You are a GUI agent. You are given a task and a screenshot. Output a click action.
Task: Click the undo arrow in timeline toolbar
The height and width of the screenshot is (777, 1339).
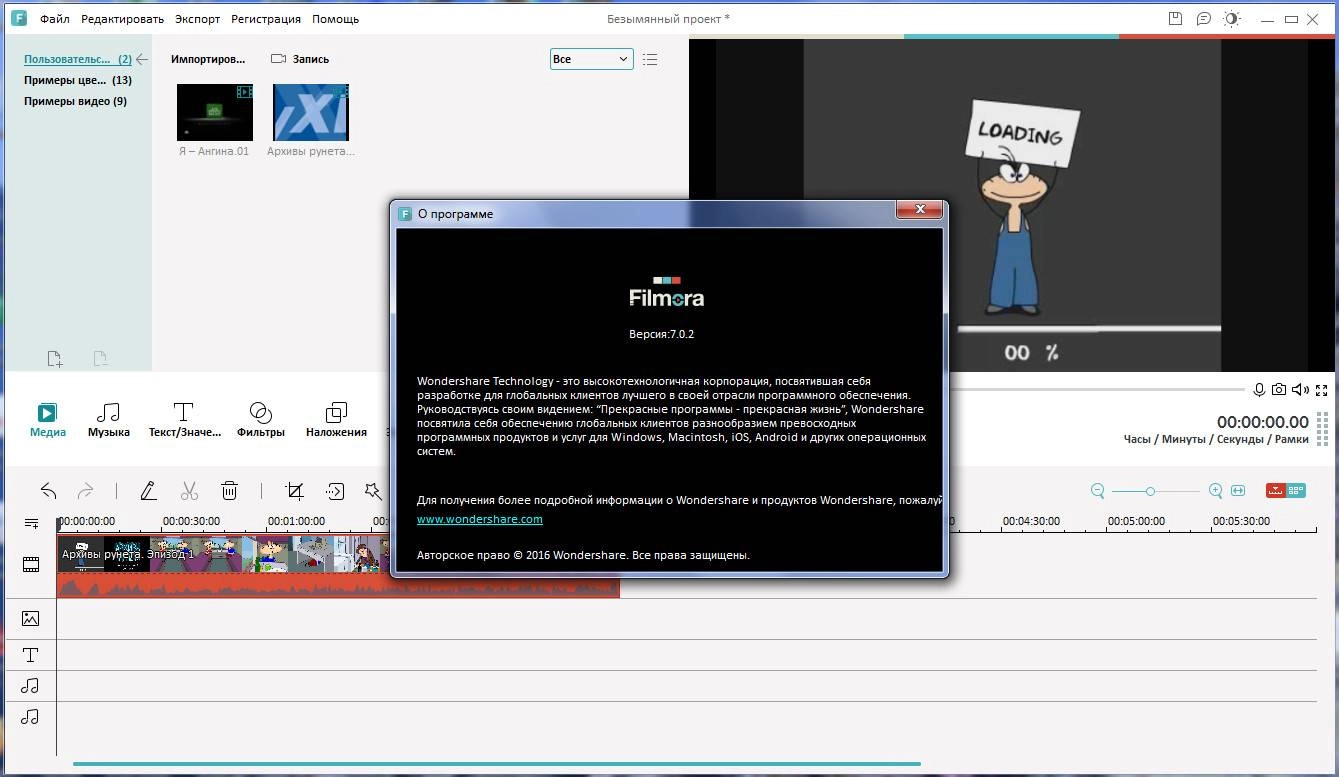48,491
